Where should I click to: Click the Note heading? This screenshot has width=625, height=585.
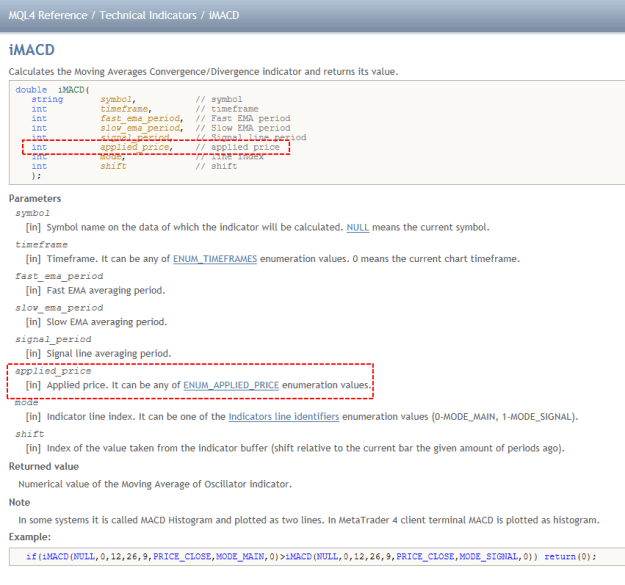coord(20,503)
